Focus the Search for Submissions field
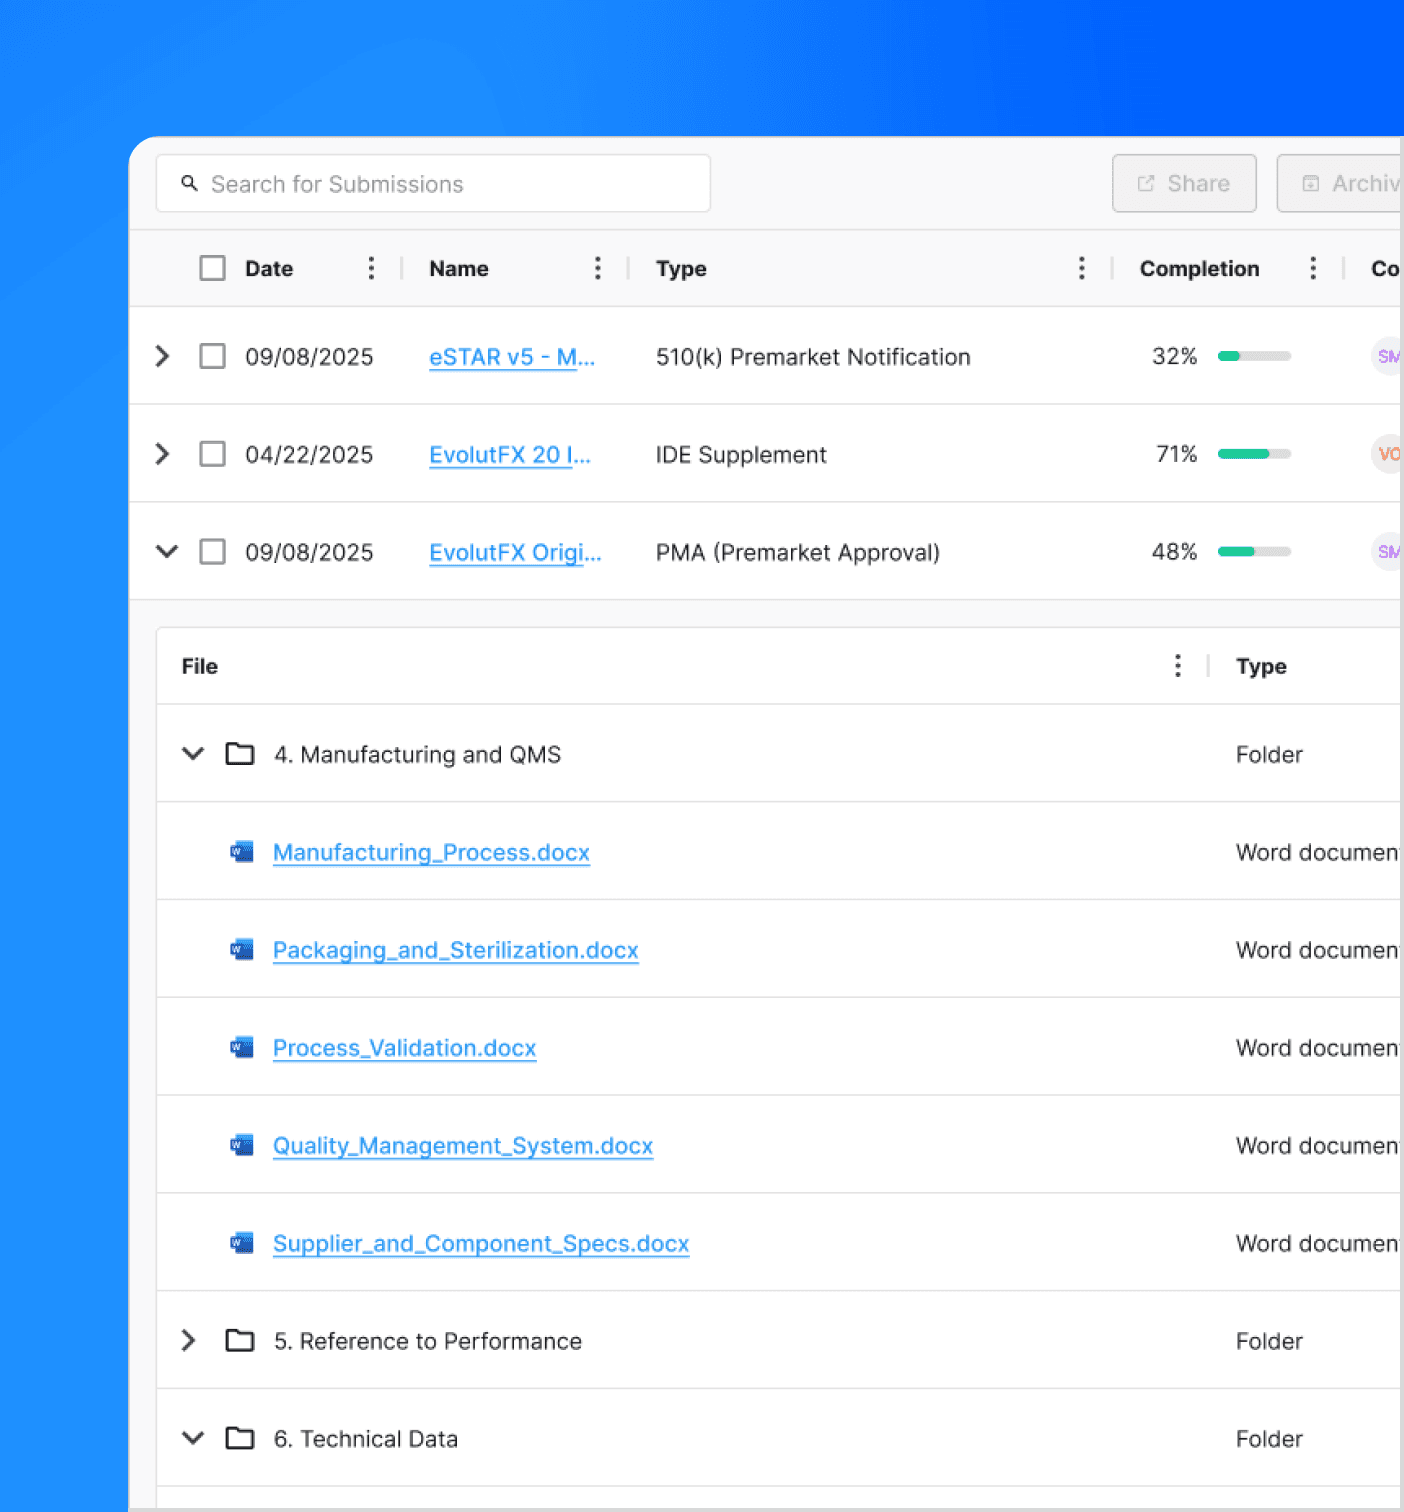 click(x=433, y=183)
